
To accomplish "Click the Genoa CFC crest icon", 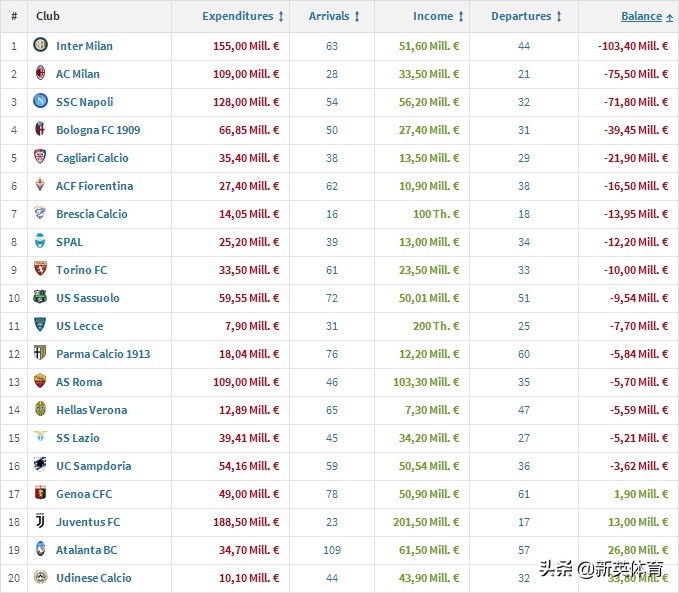I will [41, 494].
